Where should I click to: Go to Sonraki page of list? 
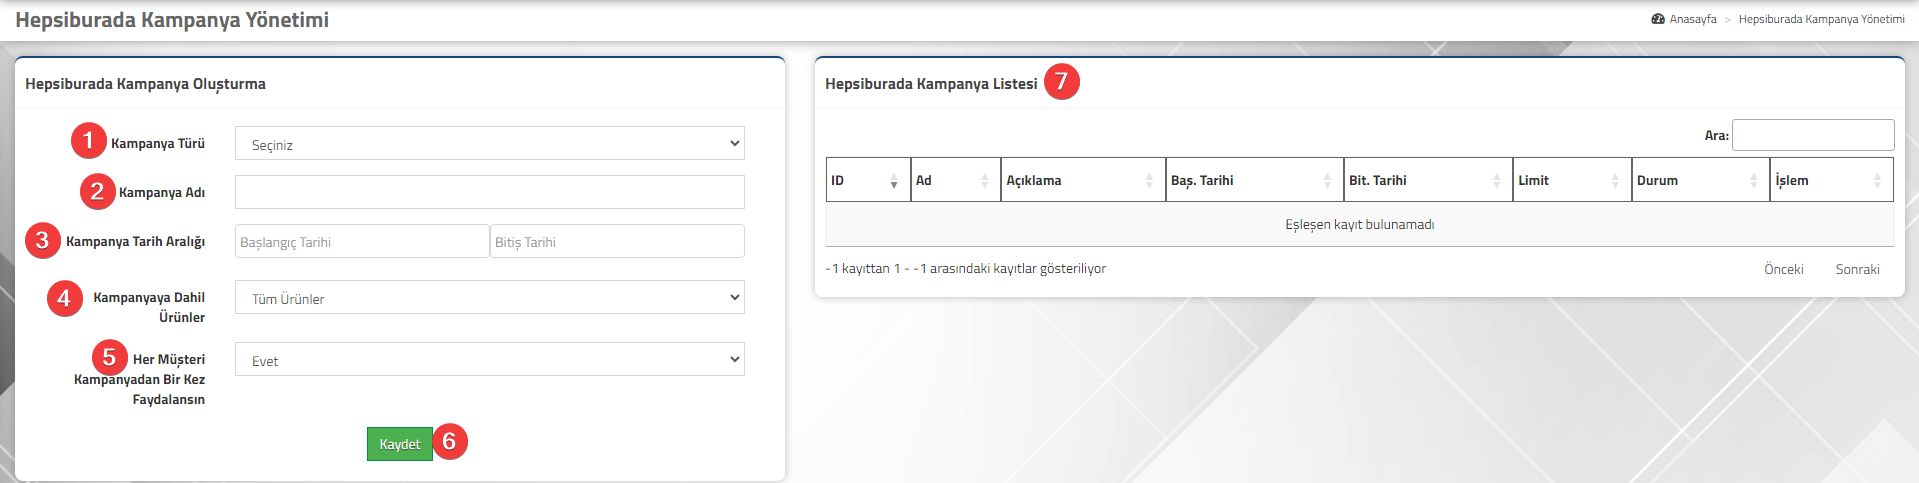pyautogui.click(x=1858, y=269)
